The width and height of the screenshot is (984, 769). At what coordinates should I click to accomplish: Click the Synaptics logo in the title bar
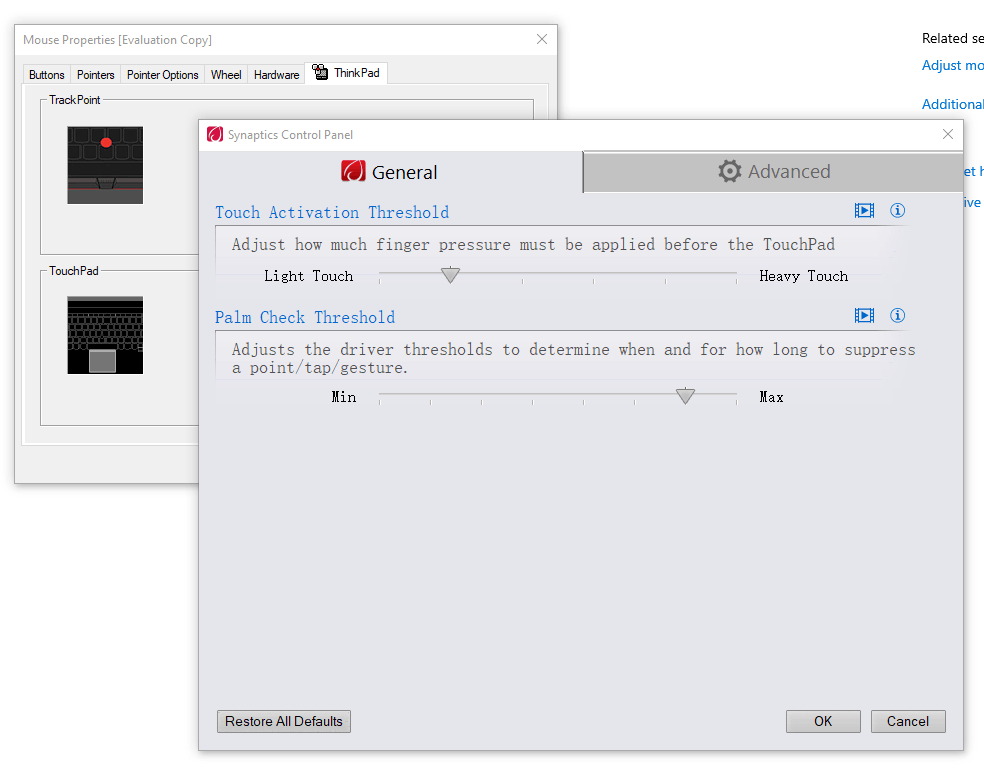coord(213,134)
